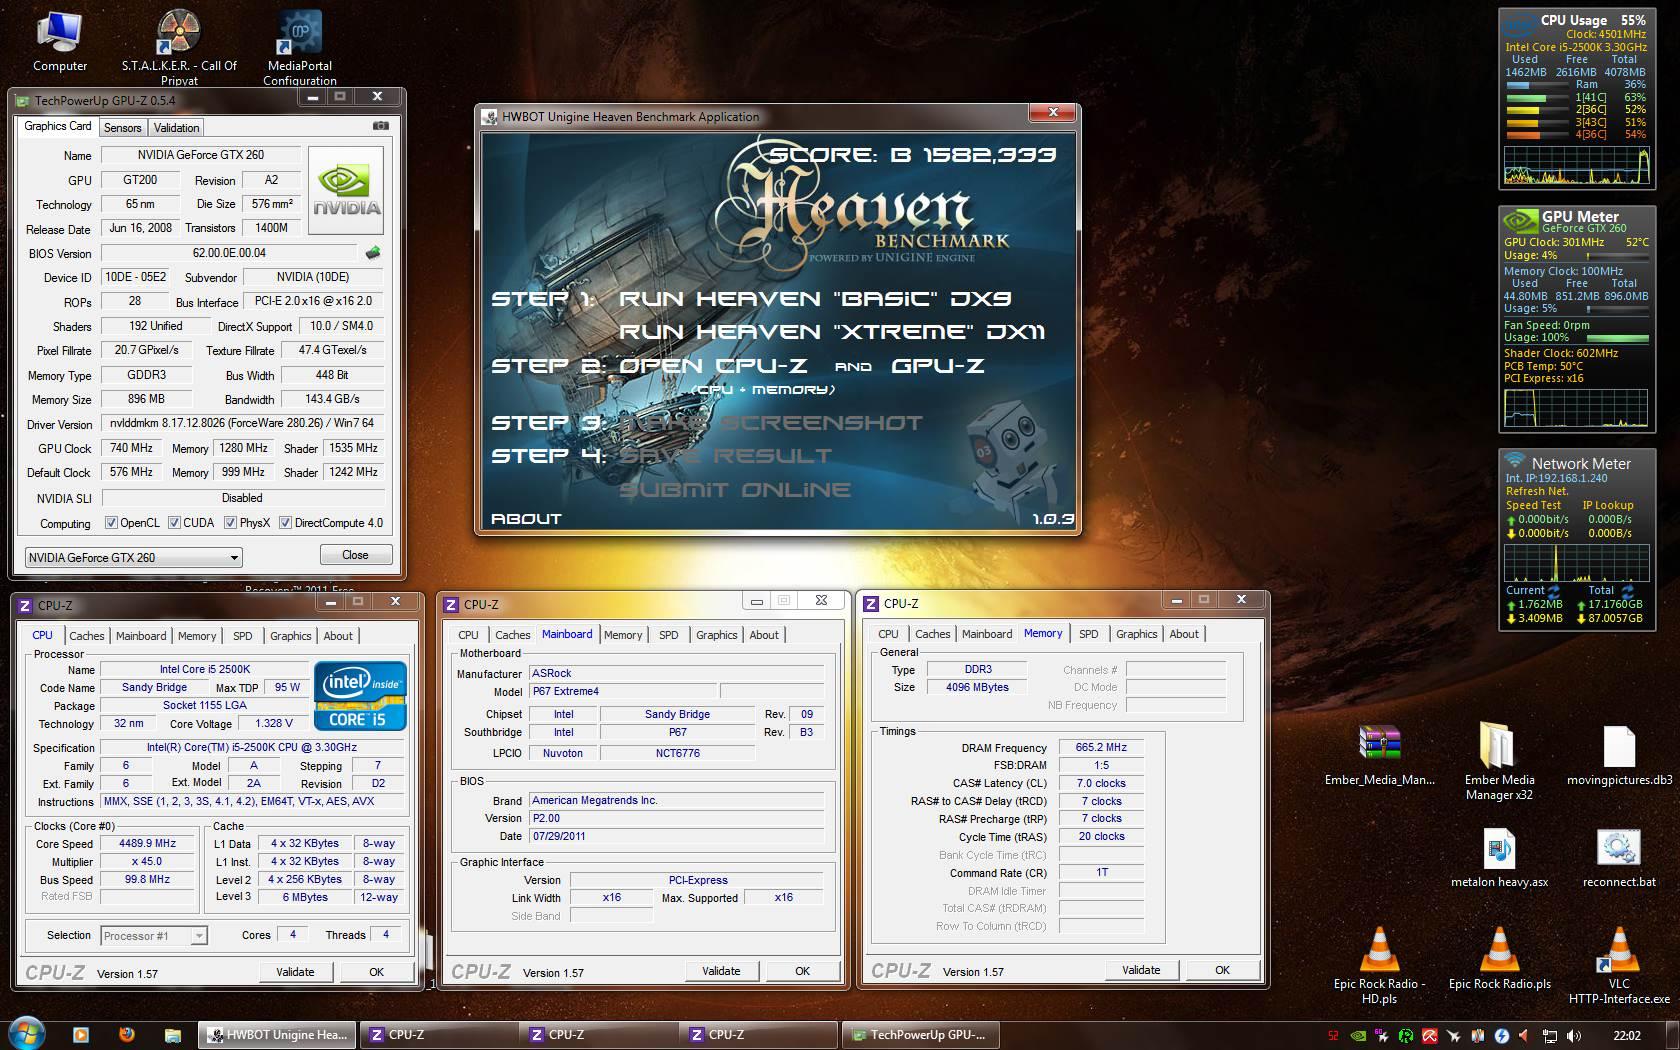Launch VLC HTTP-Interface.exe shortcut
The height and width of the screenshot is (1050, 1680).
click(x=1619, y=964)
